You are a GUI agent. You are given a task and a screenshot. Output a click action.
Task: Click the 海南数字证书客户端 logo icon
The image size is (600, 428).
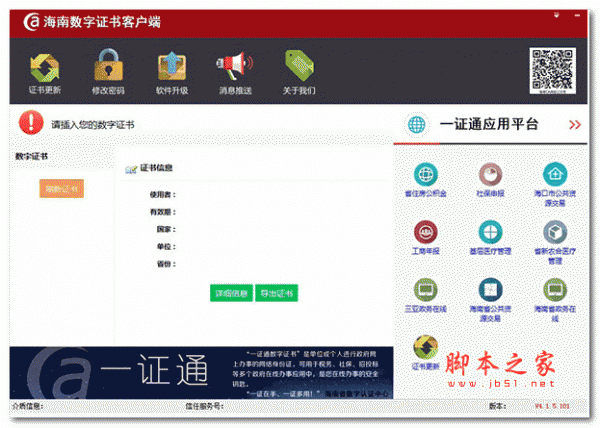[x=31, y=22]
